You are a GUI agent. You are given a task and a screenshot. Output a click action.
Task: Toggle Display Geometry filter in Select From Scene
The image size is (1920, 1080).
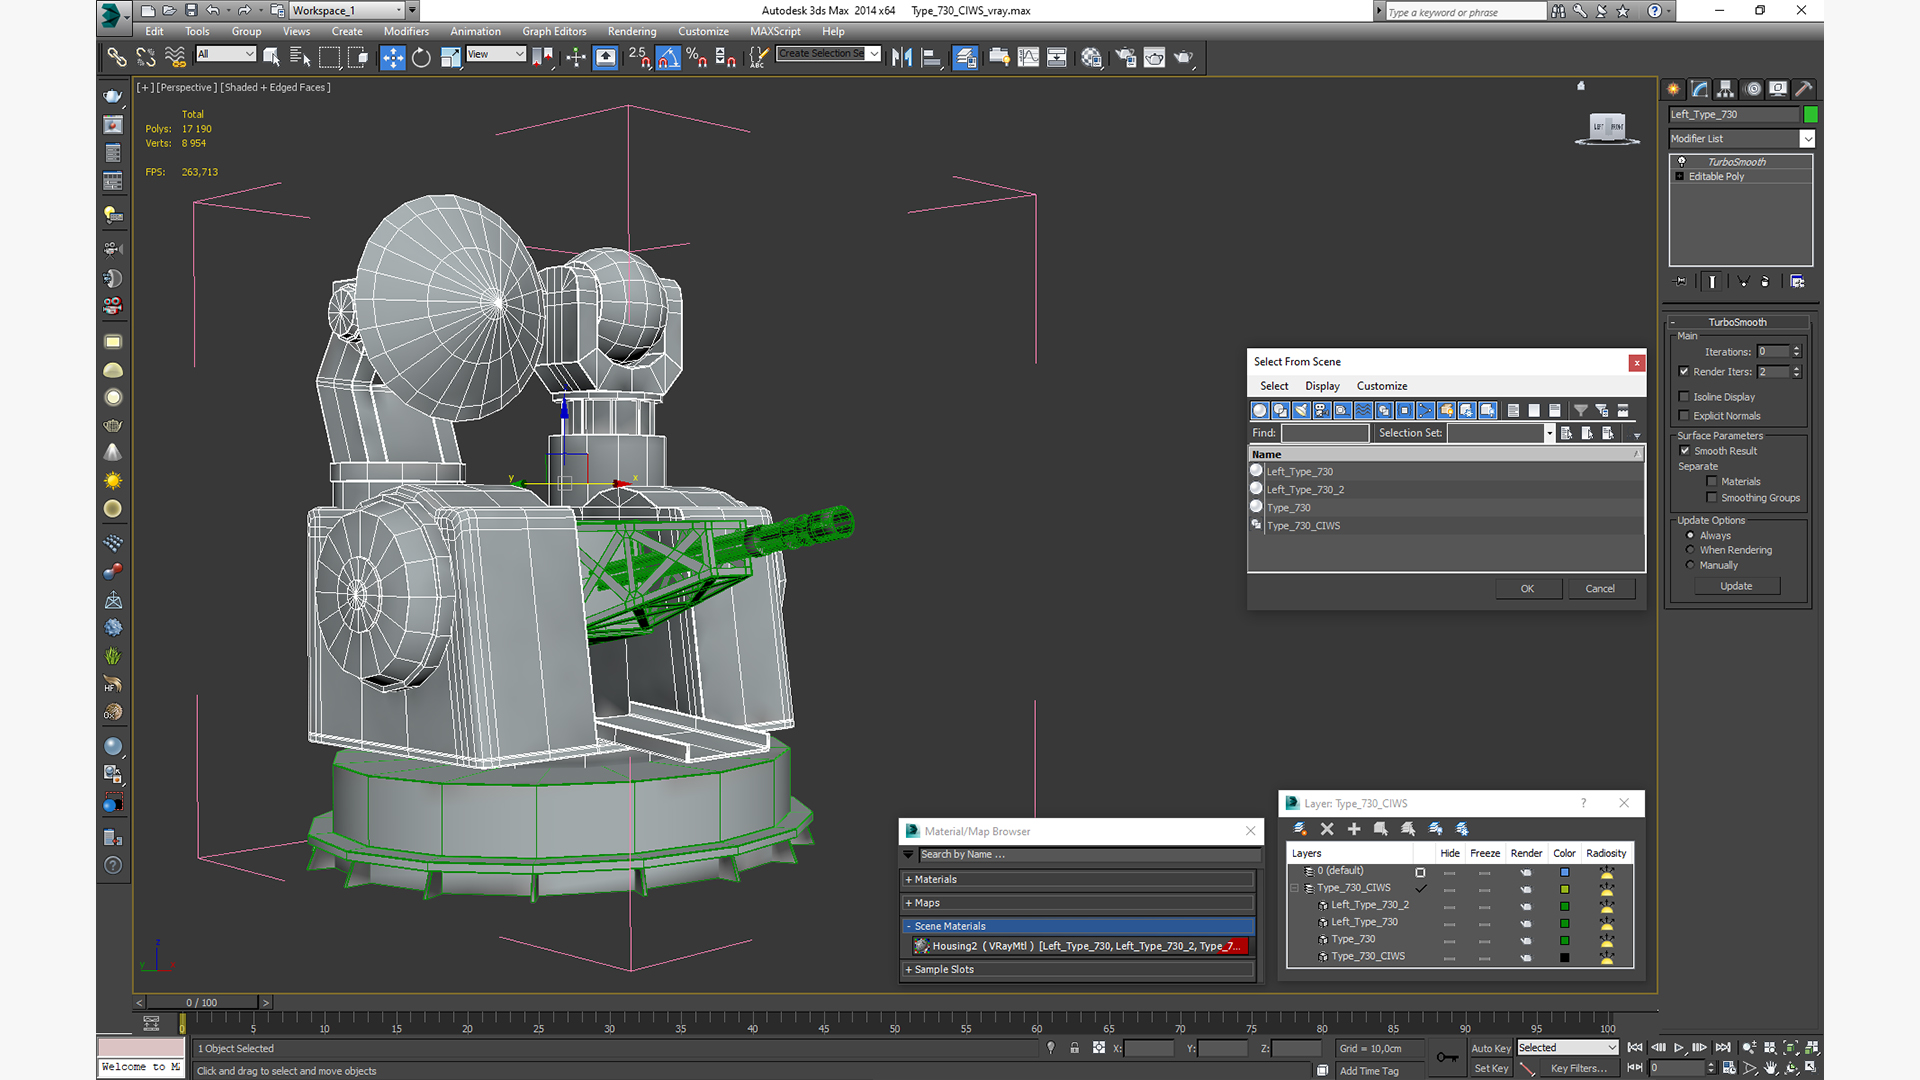(x=1260, y=410)
